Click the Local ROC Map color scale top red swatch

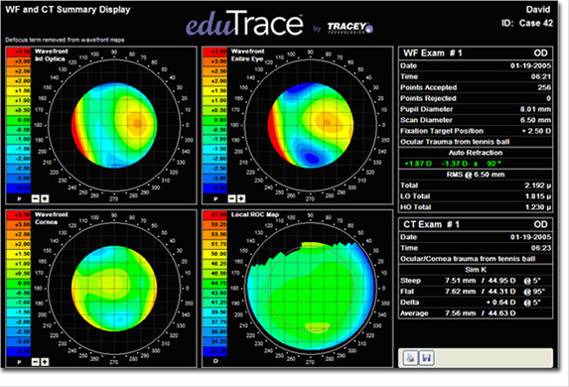pyautogui.click(x=215, y=215)
